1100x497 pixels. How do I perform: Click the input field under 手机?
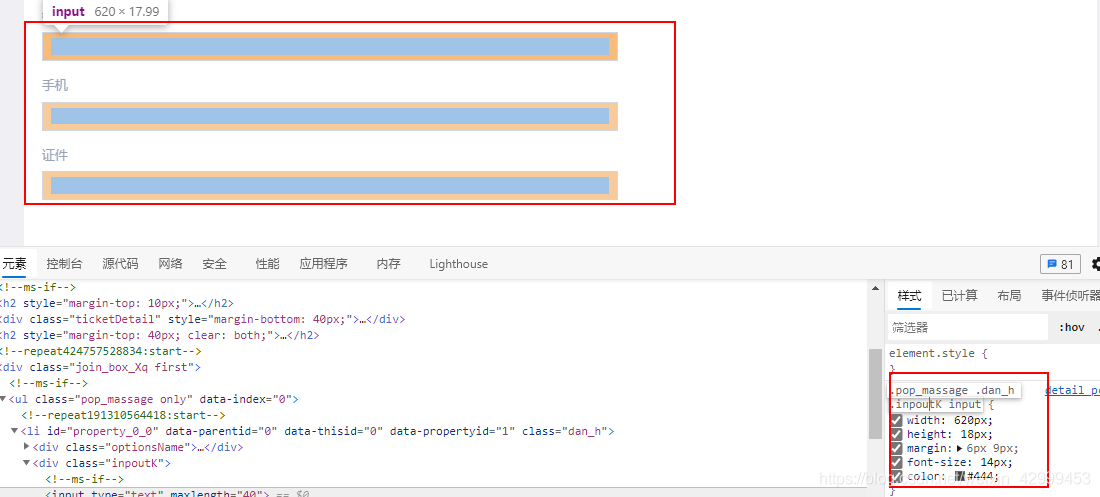330,116
